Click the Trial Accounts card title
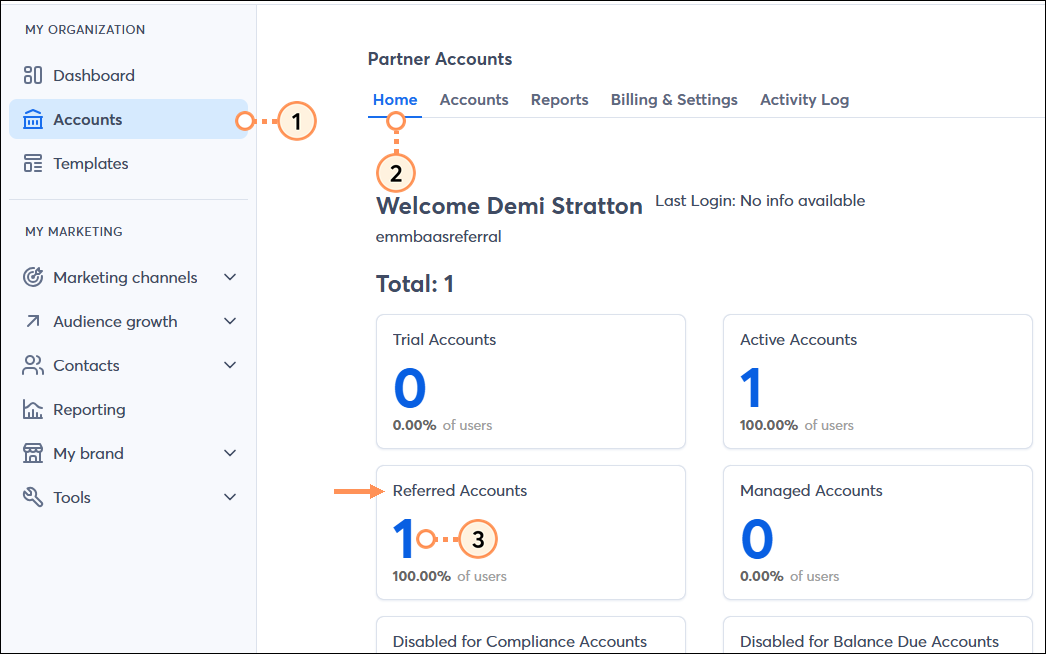Screen dimensions: 1046x654 point(444,340)
